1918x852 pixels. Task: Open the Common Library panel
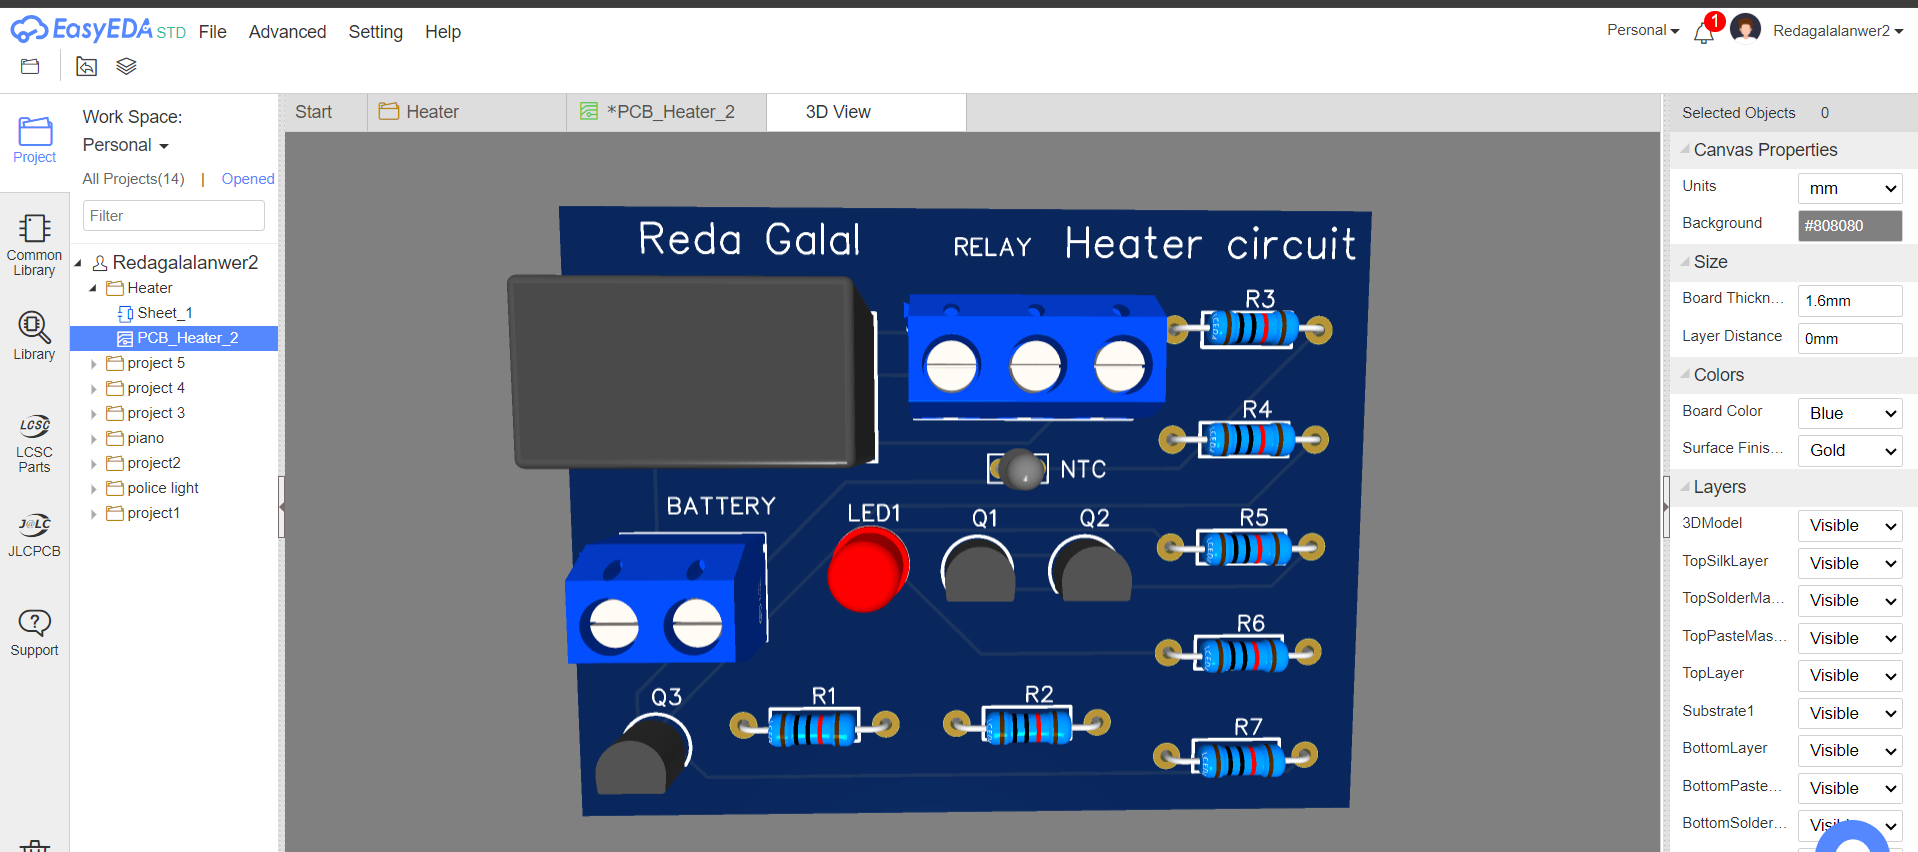point(35,245)
